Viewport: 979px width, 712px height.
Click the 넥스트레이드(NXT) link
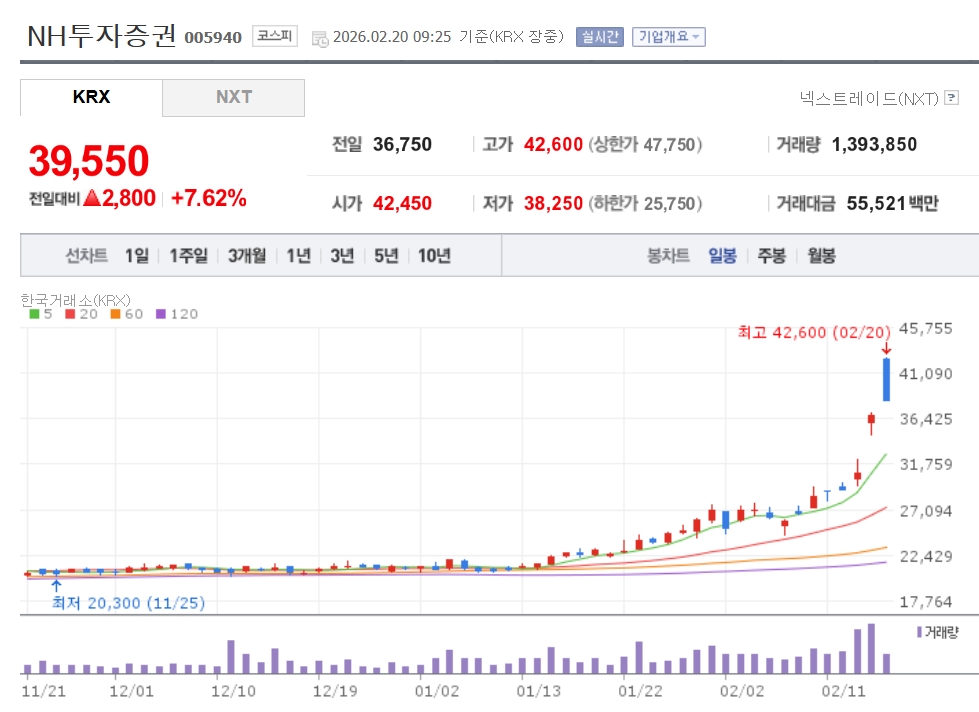pyautogui.click(x=869, y=99)
